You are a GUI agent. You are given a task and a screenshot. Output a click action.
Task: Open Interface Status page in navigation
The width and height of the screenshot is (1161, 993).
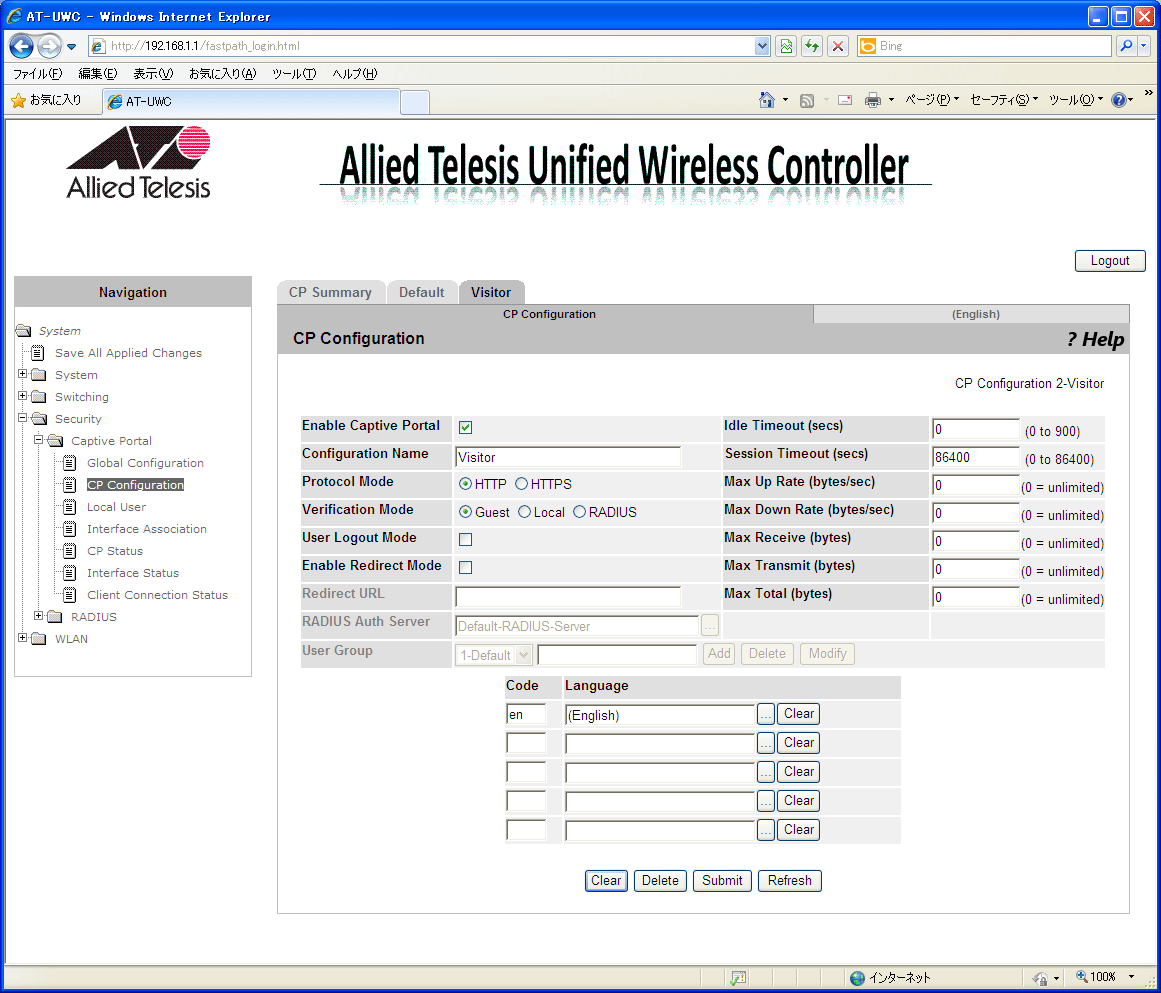(133, 573)
